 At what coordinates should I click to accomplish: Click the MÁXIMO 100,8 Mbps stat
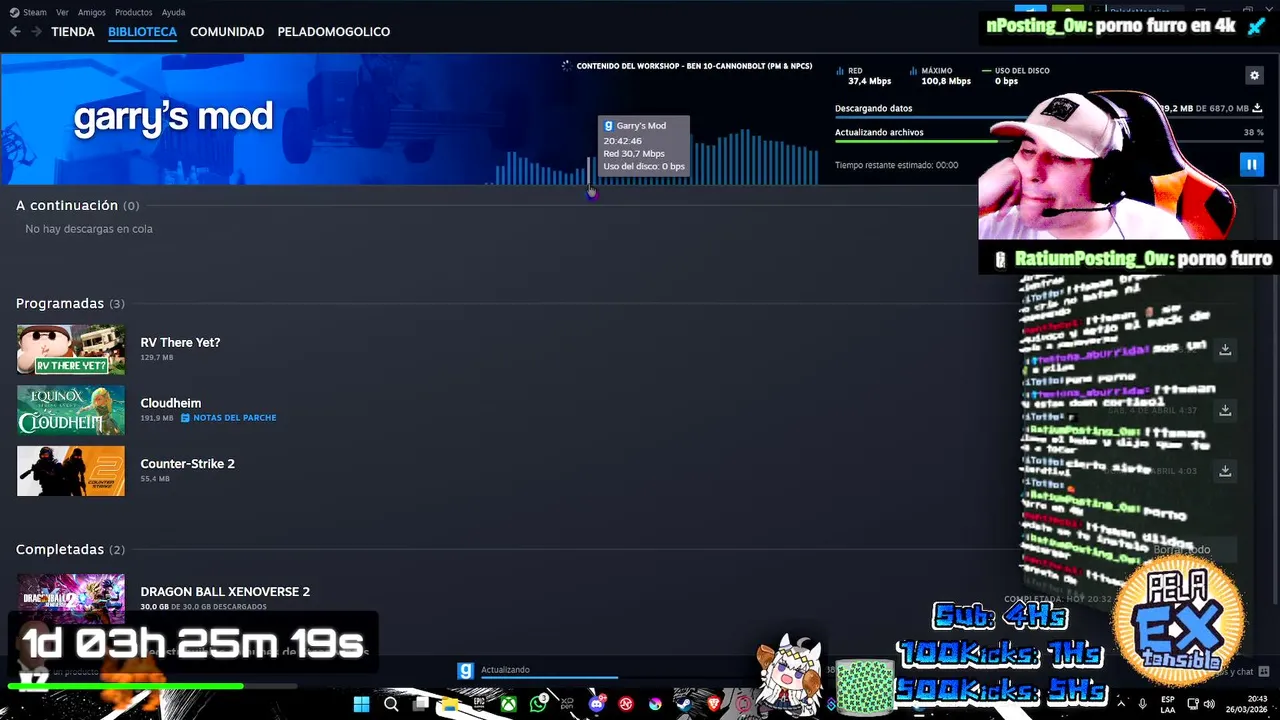(x=940, y=76)
